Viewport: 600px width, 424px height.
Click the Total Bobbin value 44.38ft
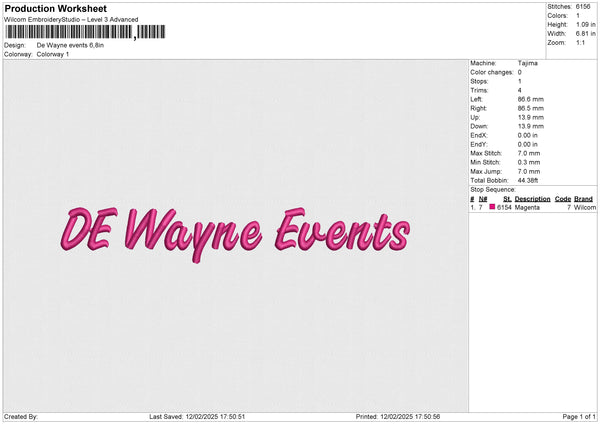[x=531, y=179]
